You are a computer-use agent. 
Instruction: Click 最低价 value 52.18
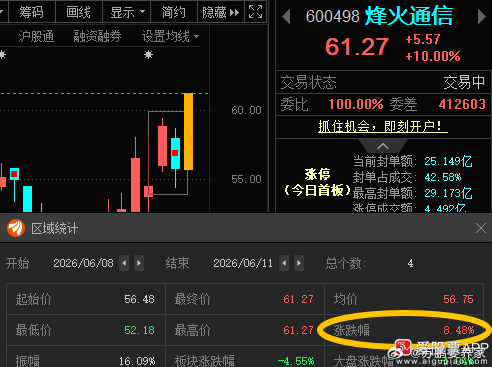click(139, 330)
